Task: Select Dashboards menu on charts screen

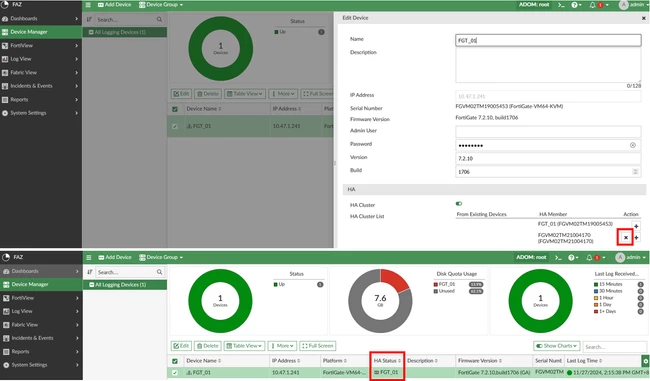Action: click(x=41, y=271)
